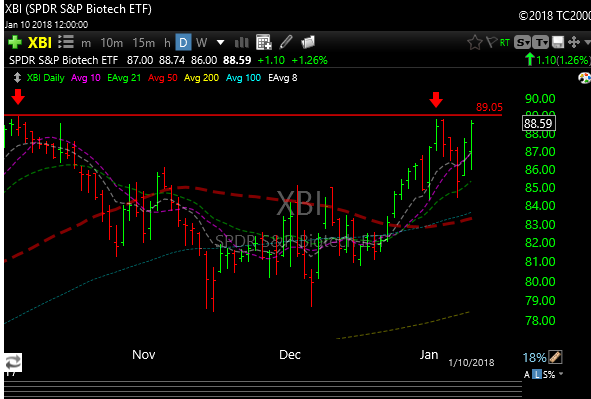This screenshot has width=591, height=399.
Task: Click the Avg 200 indicator label
Action: (201, 78)
